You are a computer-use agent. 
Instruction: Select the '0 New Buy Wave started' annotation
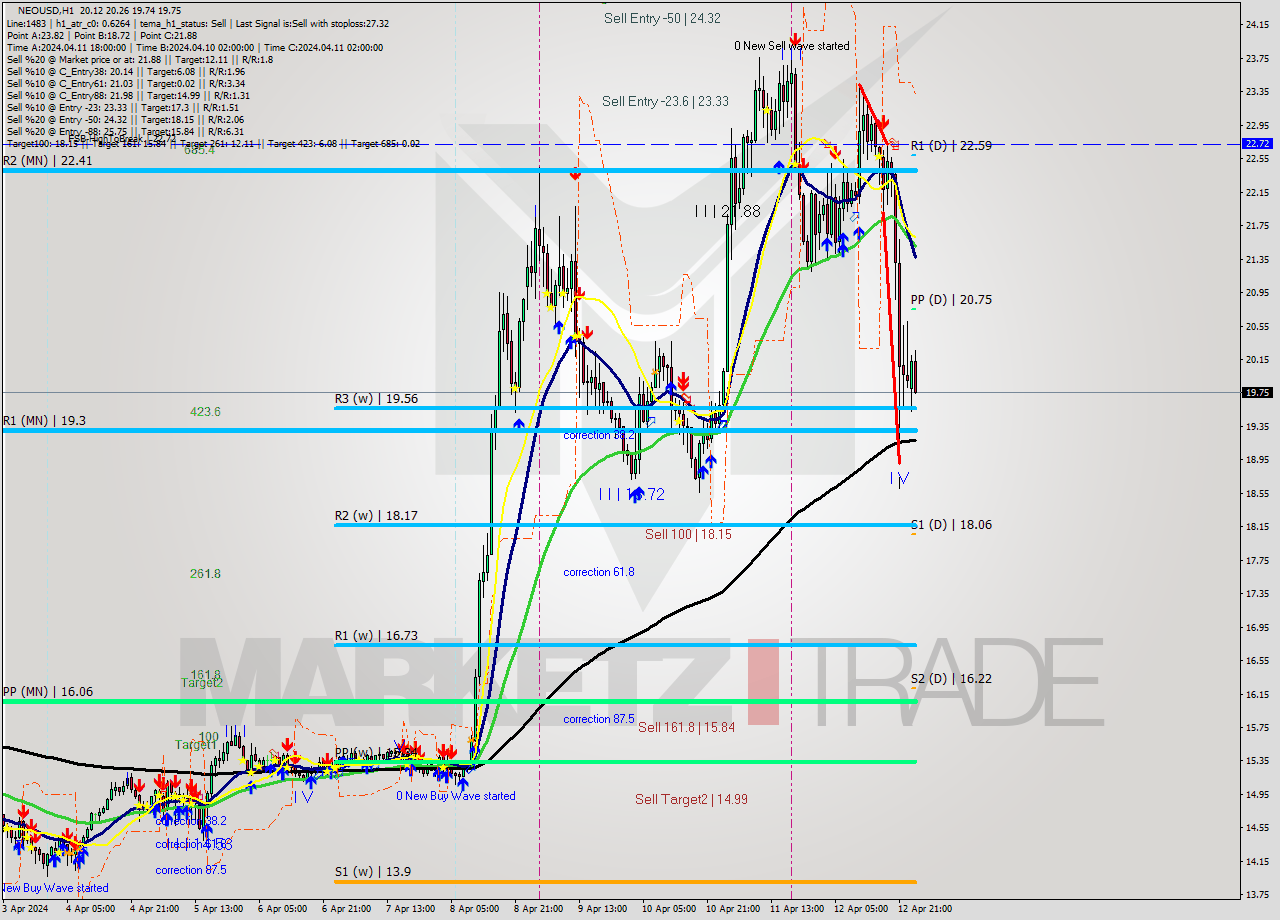point(456,797)
